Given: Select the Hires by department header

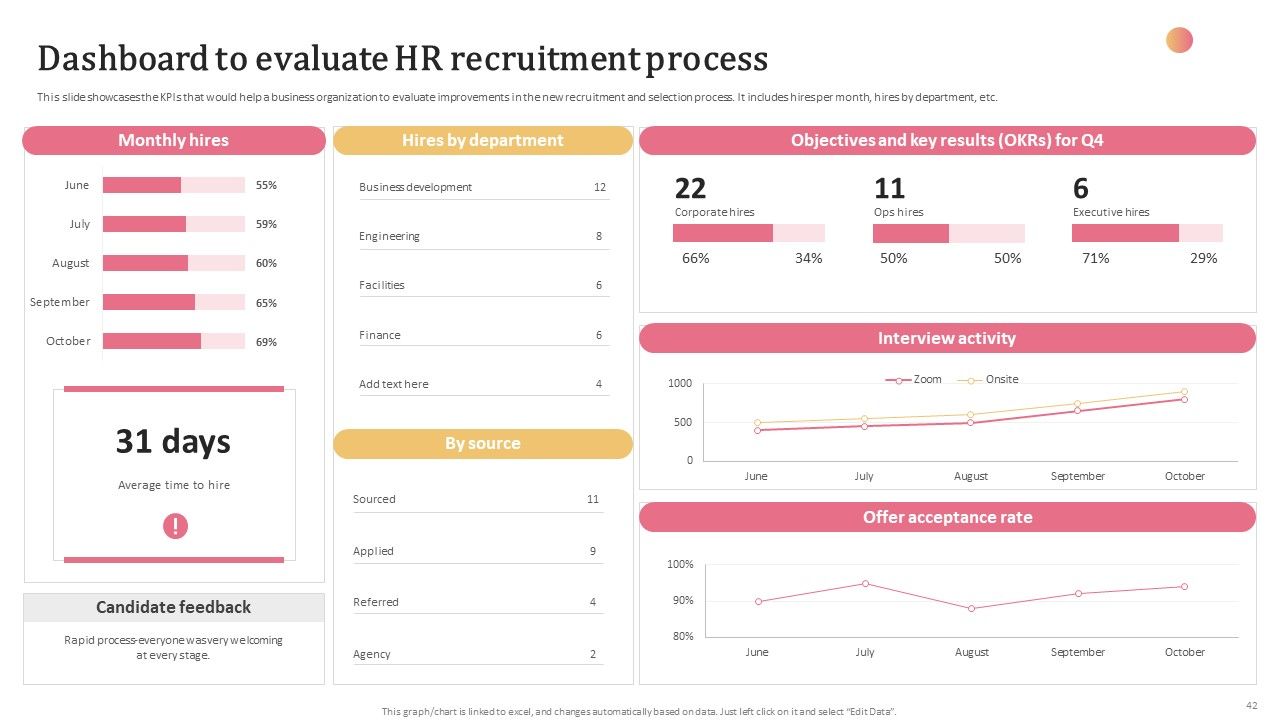Looking at the screenshot, I should [483, 140].
